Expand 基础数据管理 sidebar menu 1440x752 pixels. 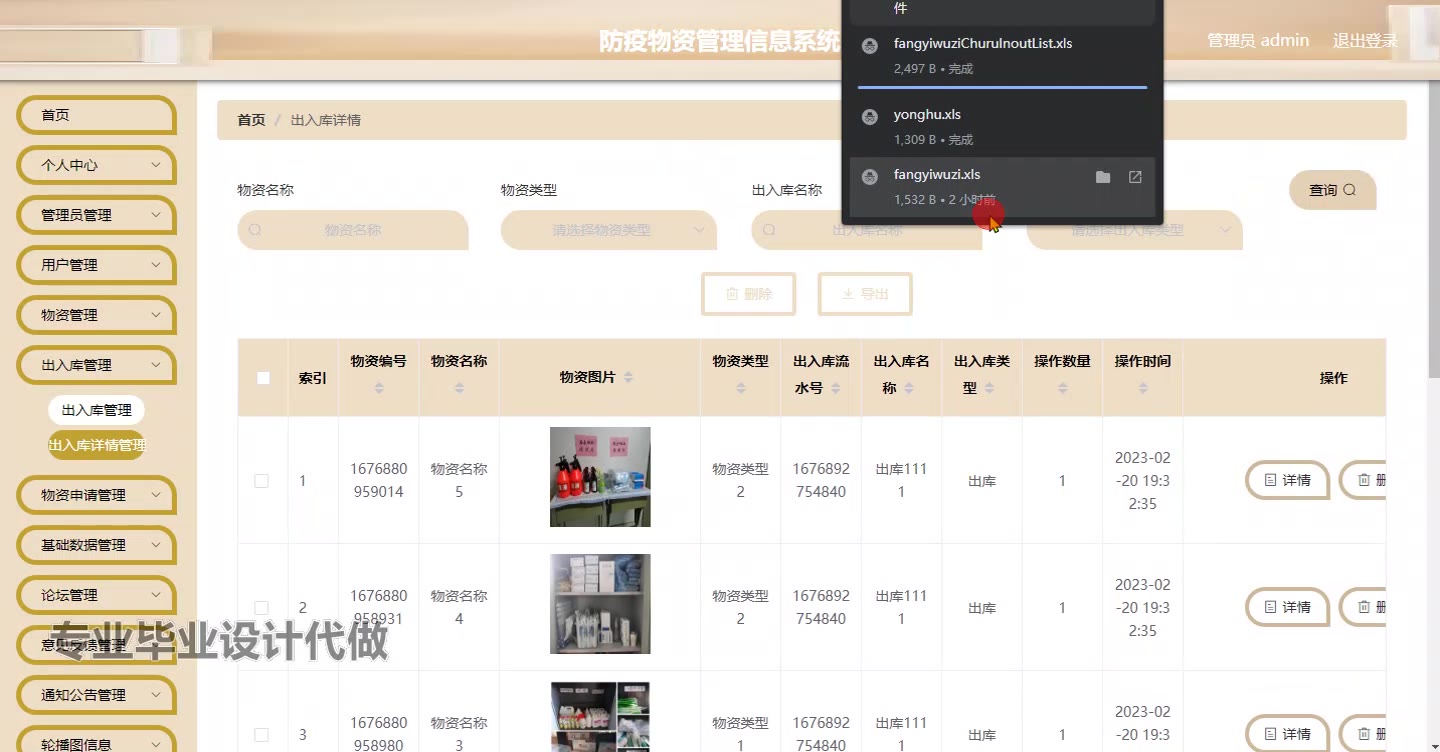pos(96,545)
